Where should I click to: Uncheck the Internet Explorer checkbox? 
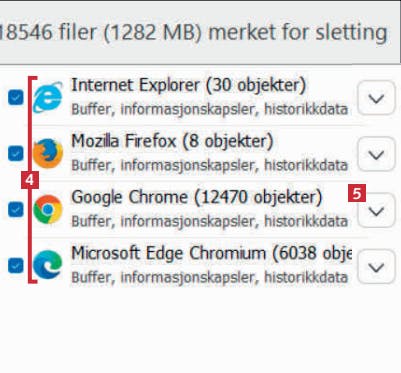pos(16,97)
